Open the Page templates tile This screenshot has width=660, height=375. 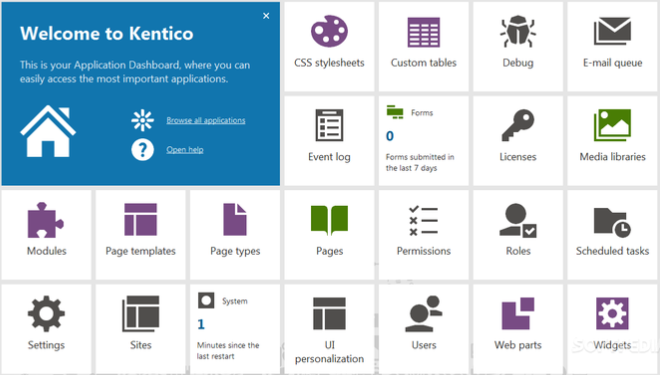141,235
